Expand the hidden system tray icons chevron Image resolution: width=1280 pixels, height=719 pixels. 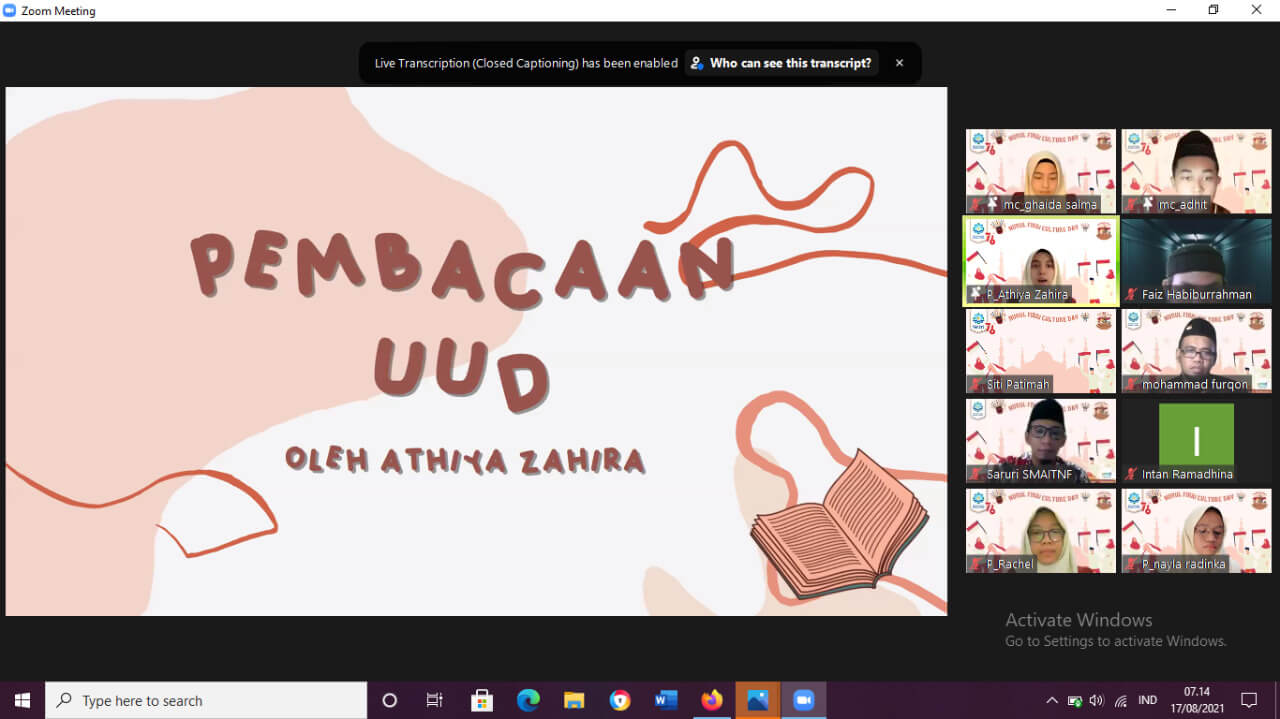[1052, 700]
